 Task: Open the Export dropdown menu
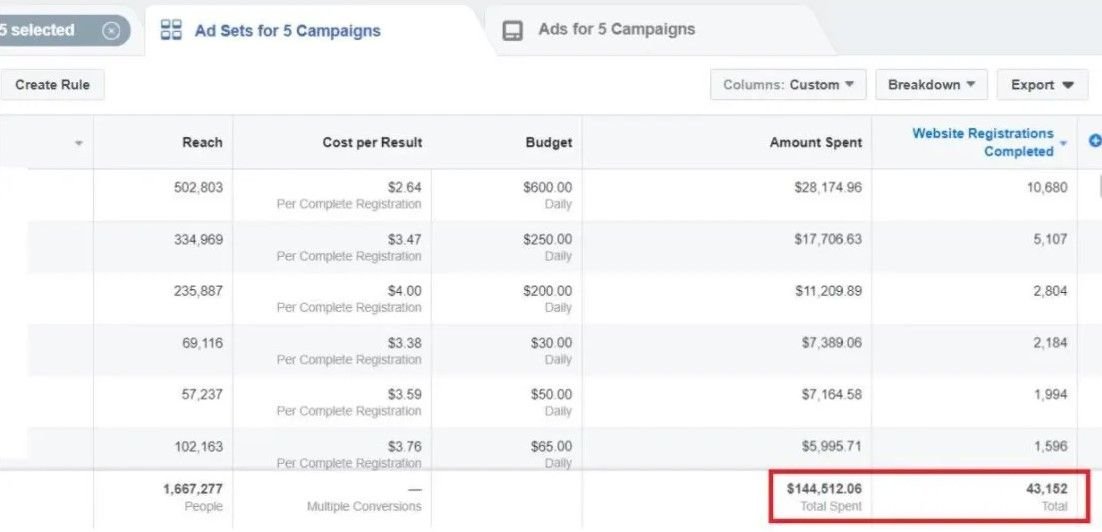tap(1042, 85)
